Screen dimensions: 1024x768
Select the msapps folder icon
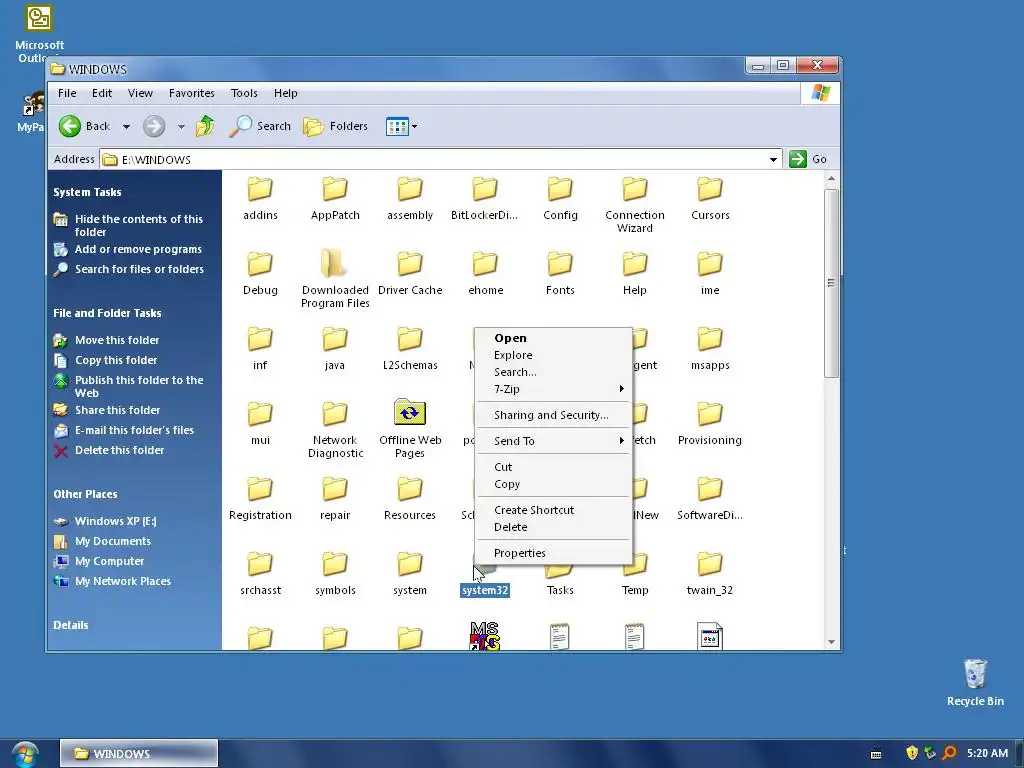pyautogui.click(x=710, y=339)
